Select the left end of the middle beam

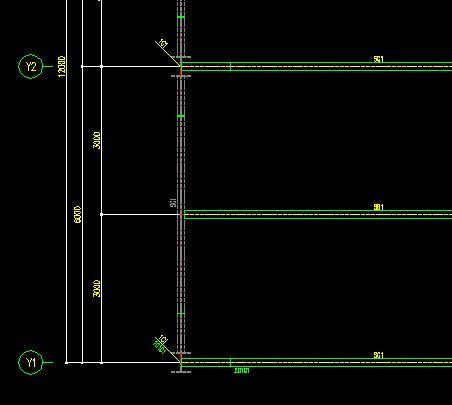[184, 215]
